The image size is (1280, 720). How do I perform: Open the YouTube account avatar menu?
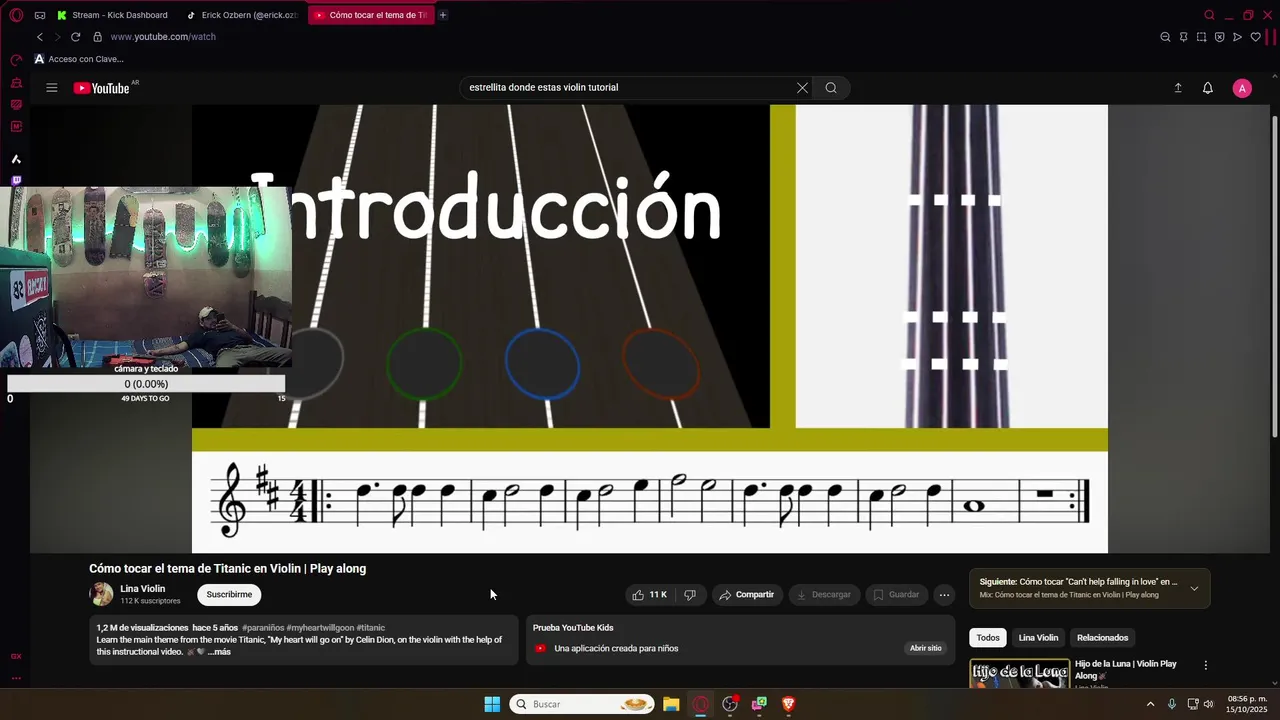pos(1242,88)
